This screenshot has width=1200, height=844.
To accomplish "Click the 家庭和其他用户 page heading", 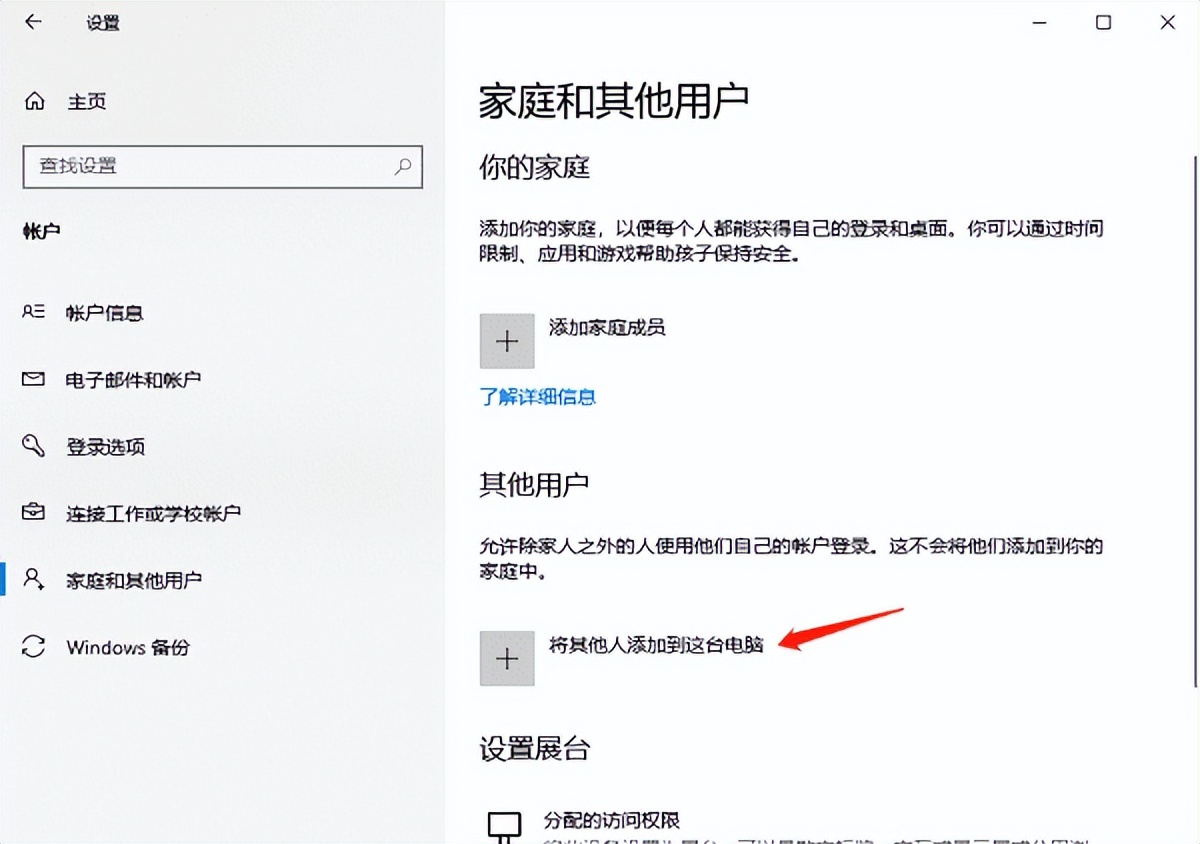I will [614, 101].
